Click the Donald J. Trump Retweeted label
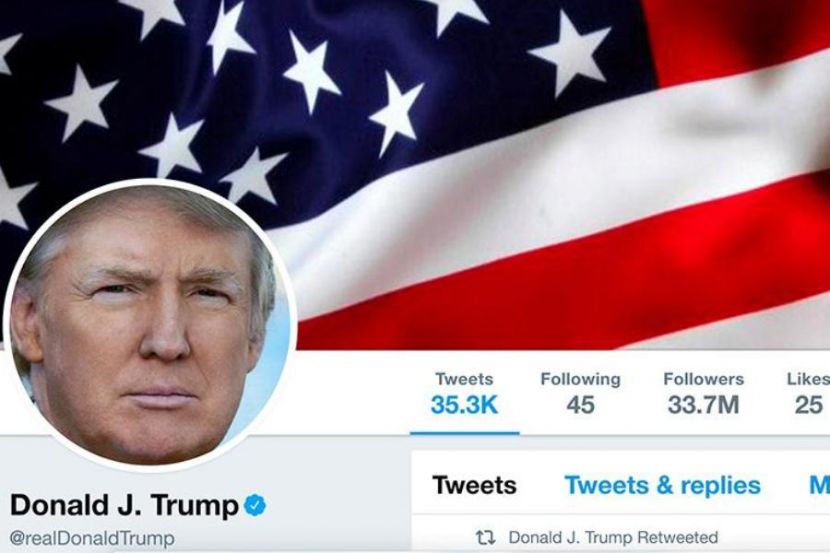The image size is (830, 553). [613, 538]
